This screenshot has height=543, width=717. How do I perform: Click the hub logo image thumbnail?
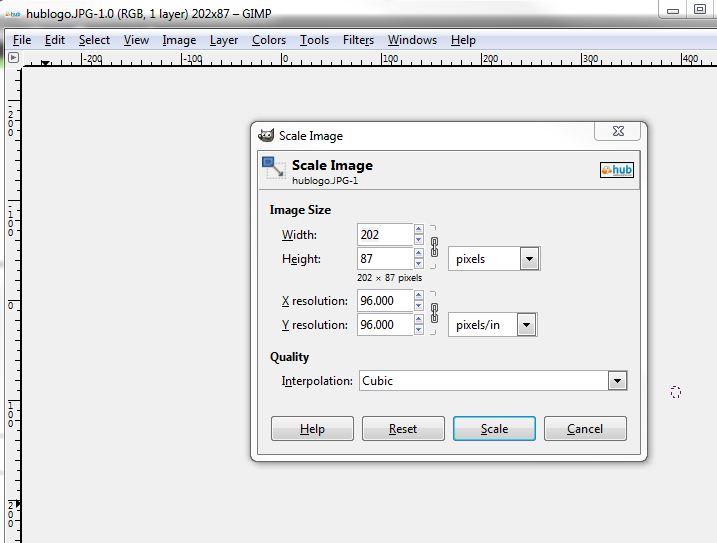pos(617,170)
